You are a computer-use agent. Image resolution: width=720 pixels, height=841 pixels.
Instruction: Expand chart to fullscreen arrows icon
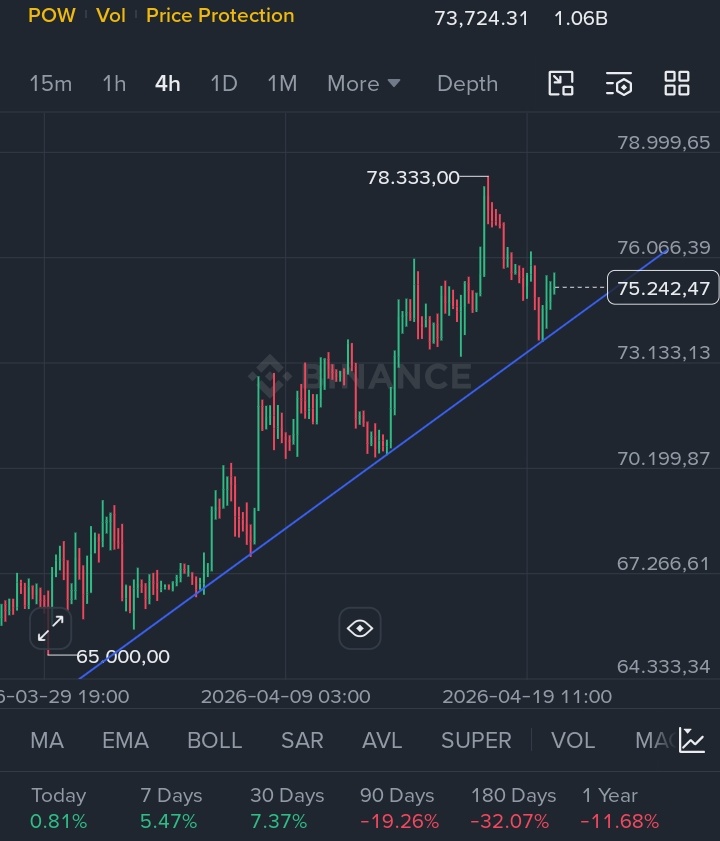(50, 629)
